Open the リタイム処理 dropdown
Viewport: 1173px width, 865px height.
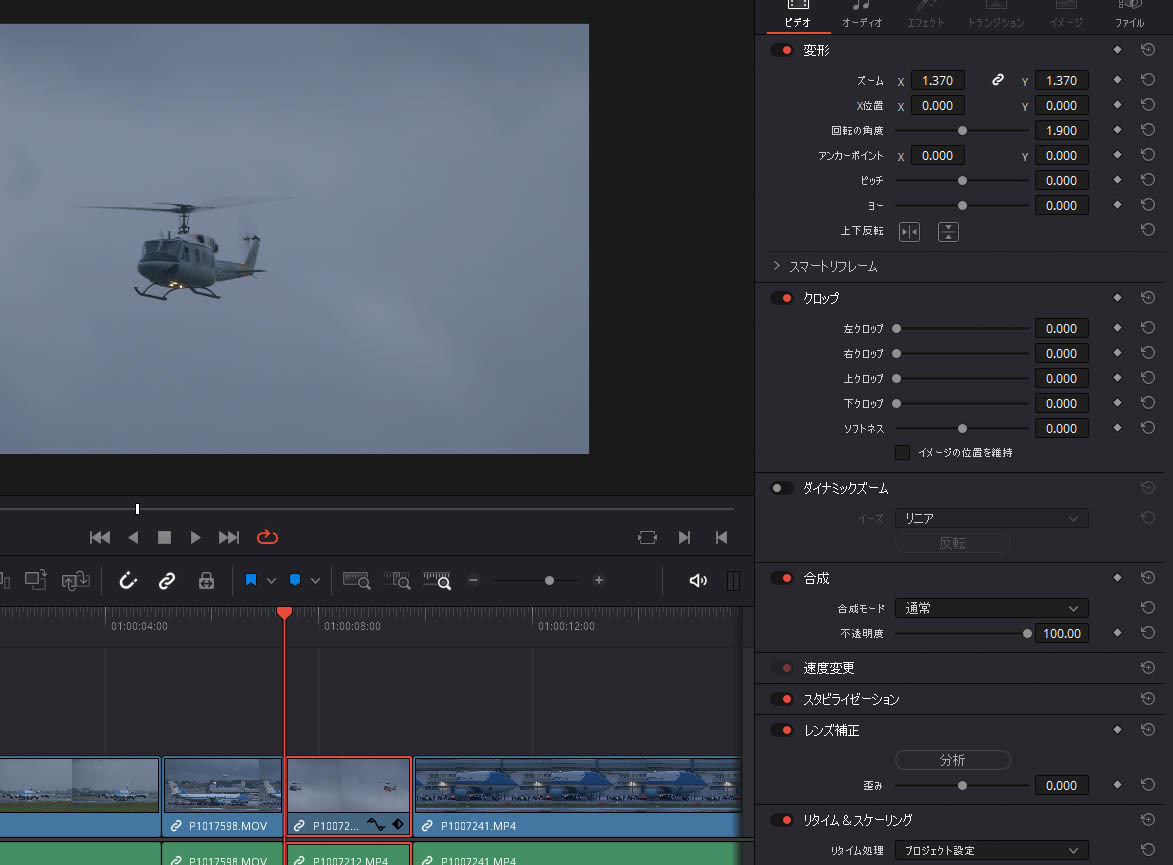991,850
